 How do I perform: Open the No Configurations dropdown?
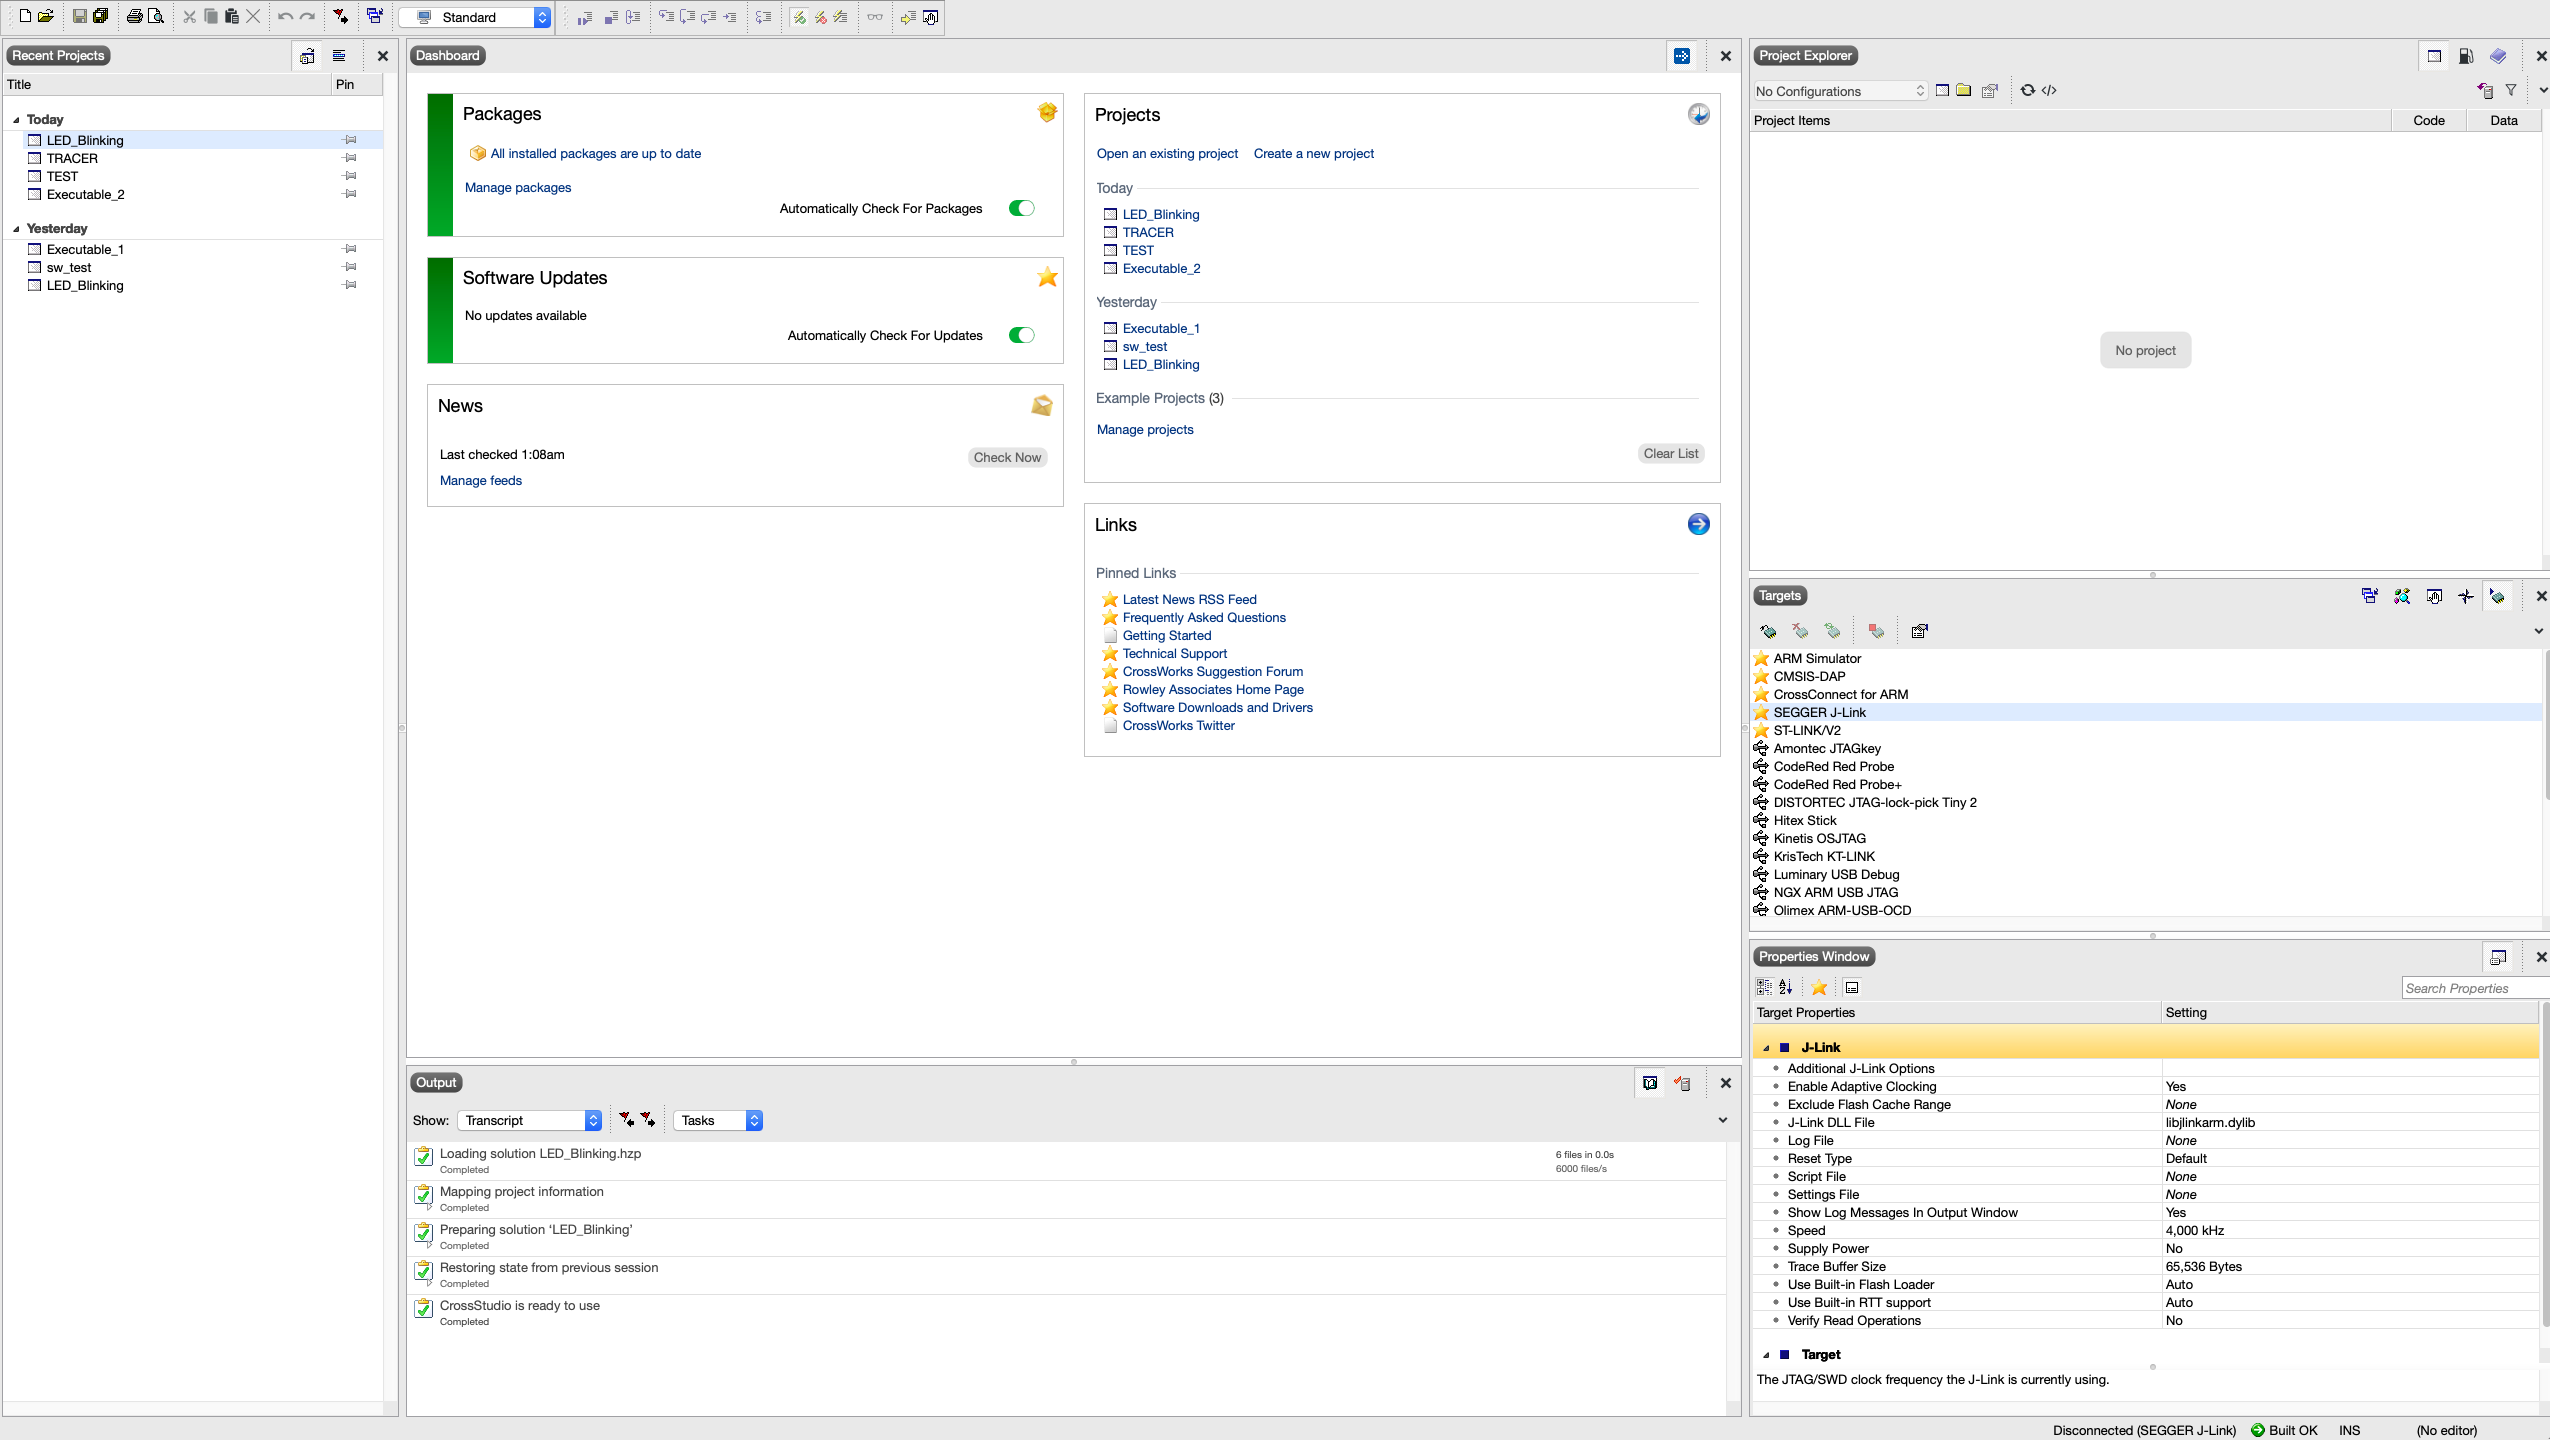point(1839,91)
